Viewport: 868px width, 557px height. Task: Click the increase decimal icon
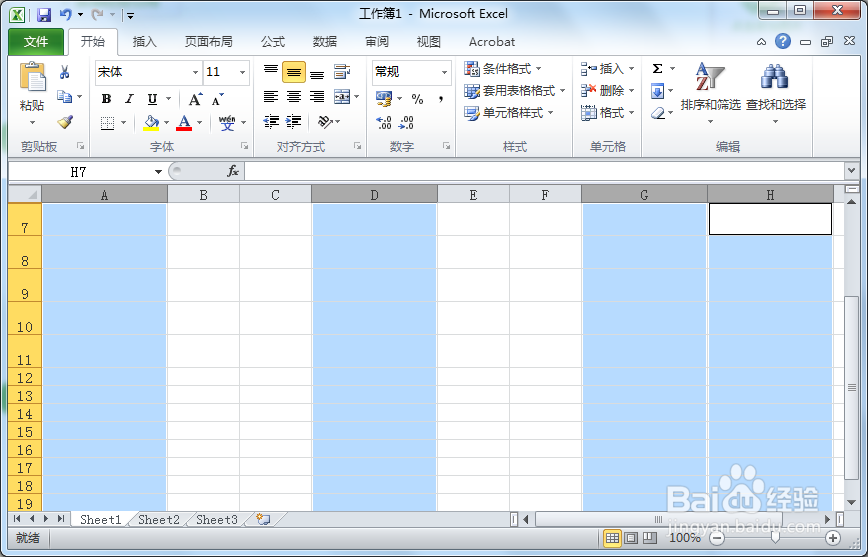[x=384, y=122]
